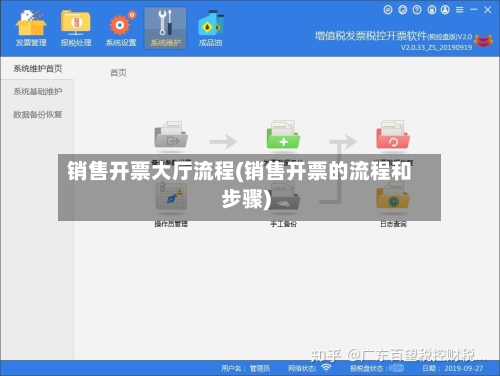This screenshot has width=500, height=376.
Task: Click the green plus backup folder icon
Action: [283, 135]
